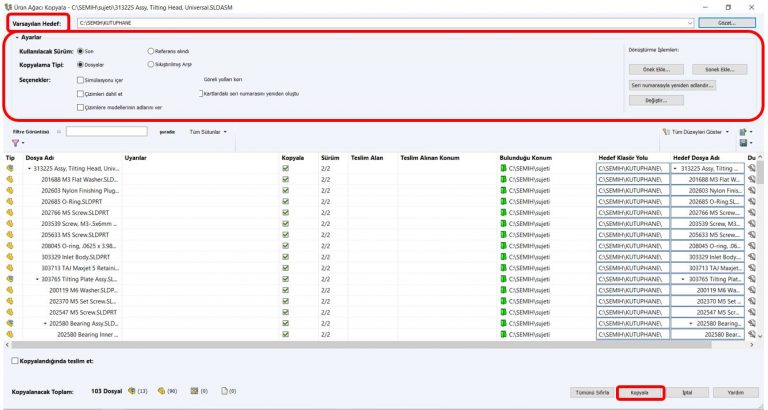Screen dimensions: 768x410
Task: Click the filter funnel icon
Action: tap(14, 144)
